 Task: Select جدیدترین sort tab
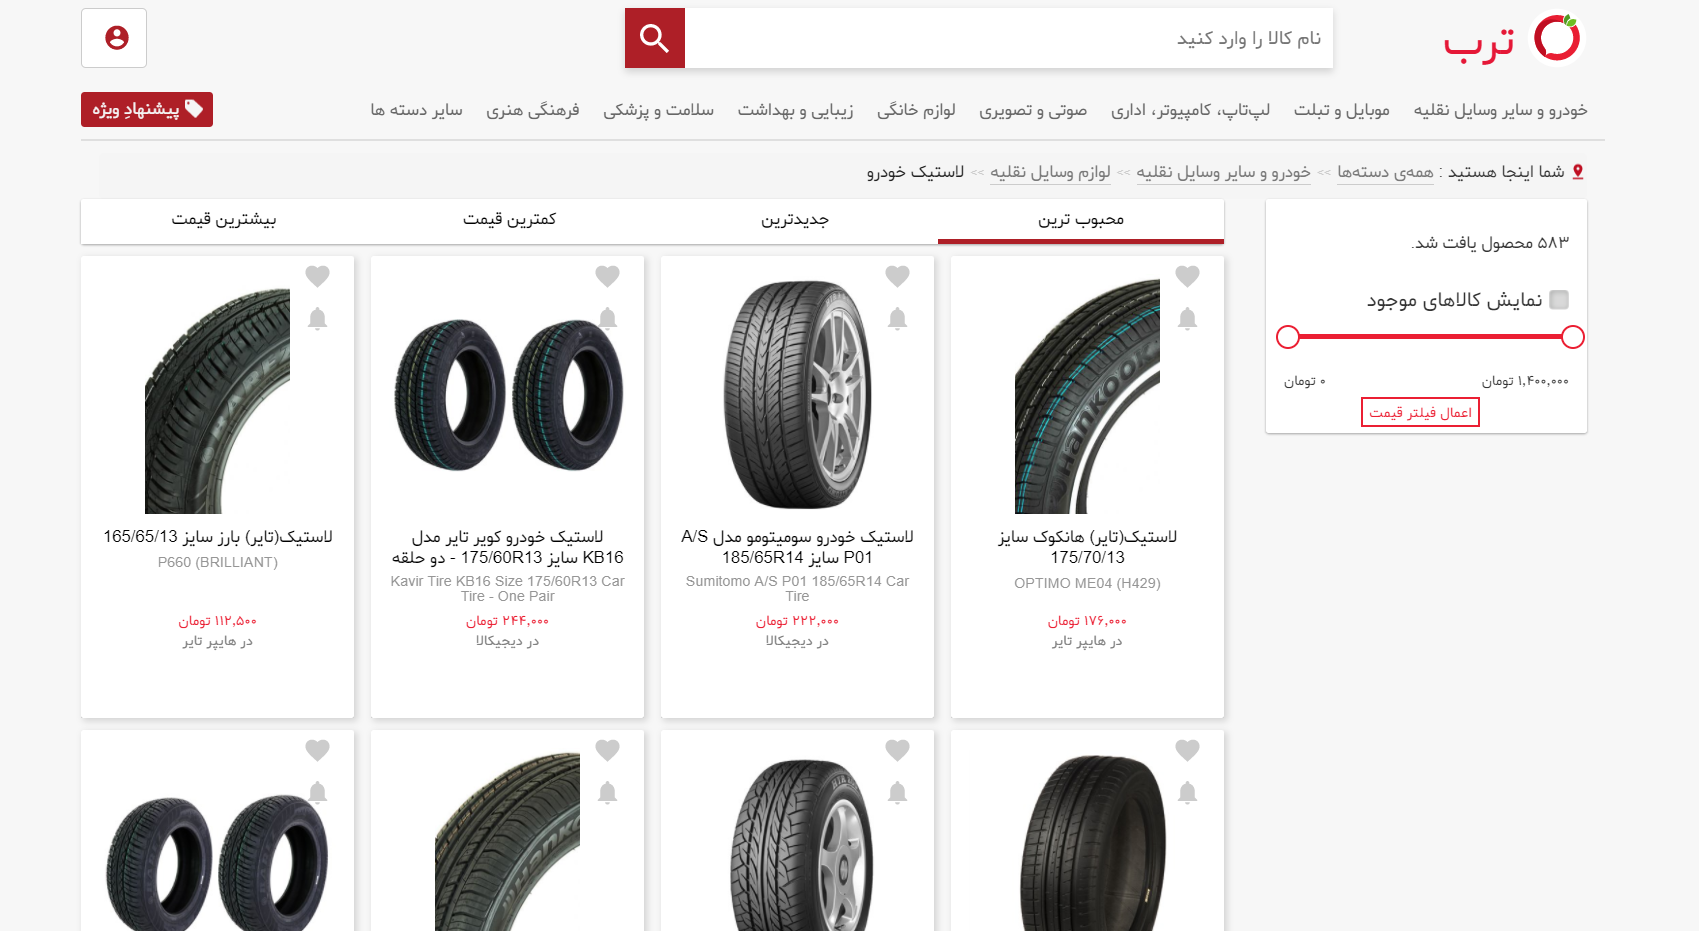pyautogui.click(x=795, y=220)
